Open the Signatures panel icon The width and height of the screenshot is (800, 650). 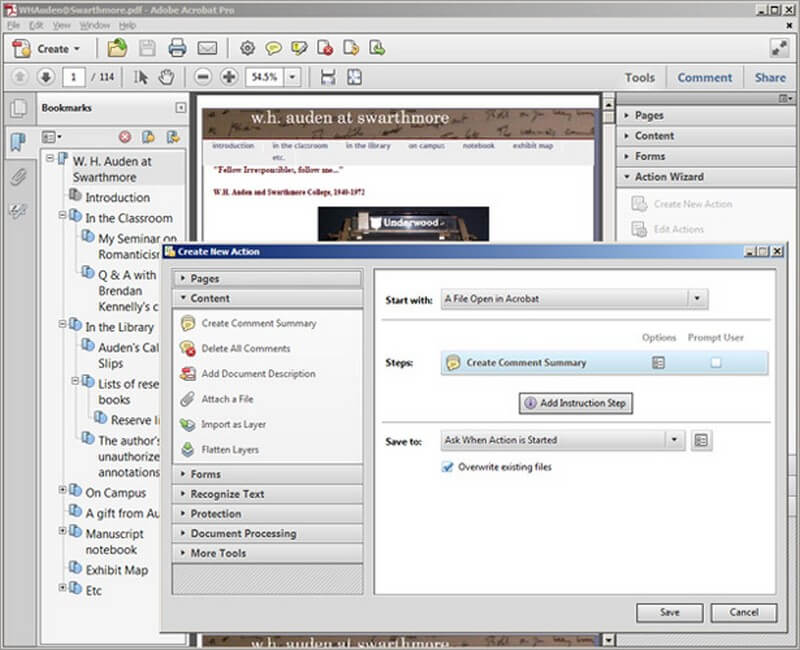point(18,211)
